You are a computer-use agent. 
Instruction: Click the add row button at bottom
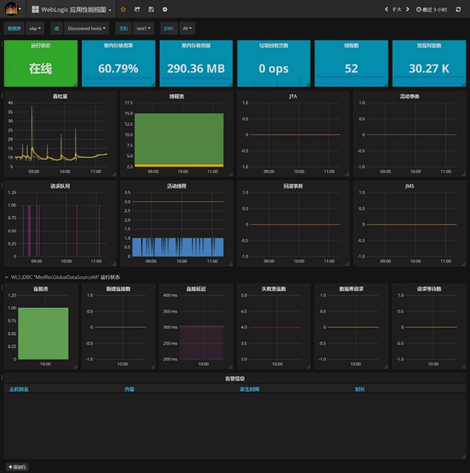tap(17, 467)
